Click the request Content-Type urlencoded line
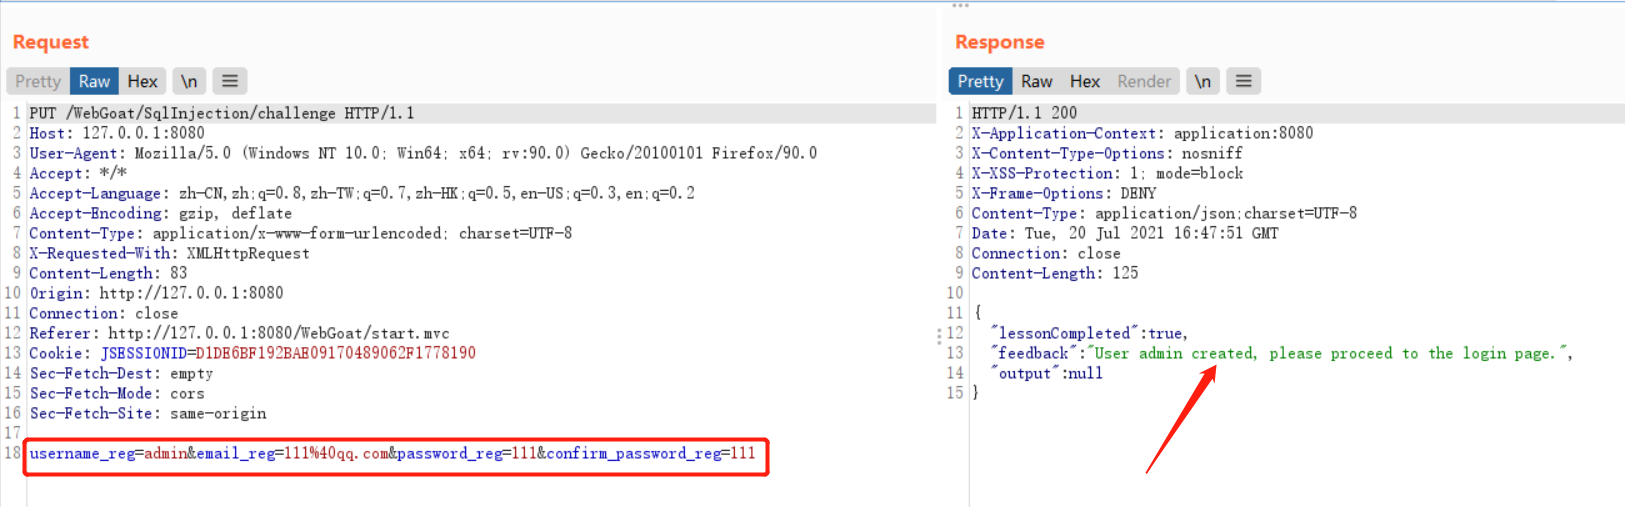This screenshot has width=1625, height=507. pyautogui.click(x=301, y=233)
